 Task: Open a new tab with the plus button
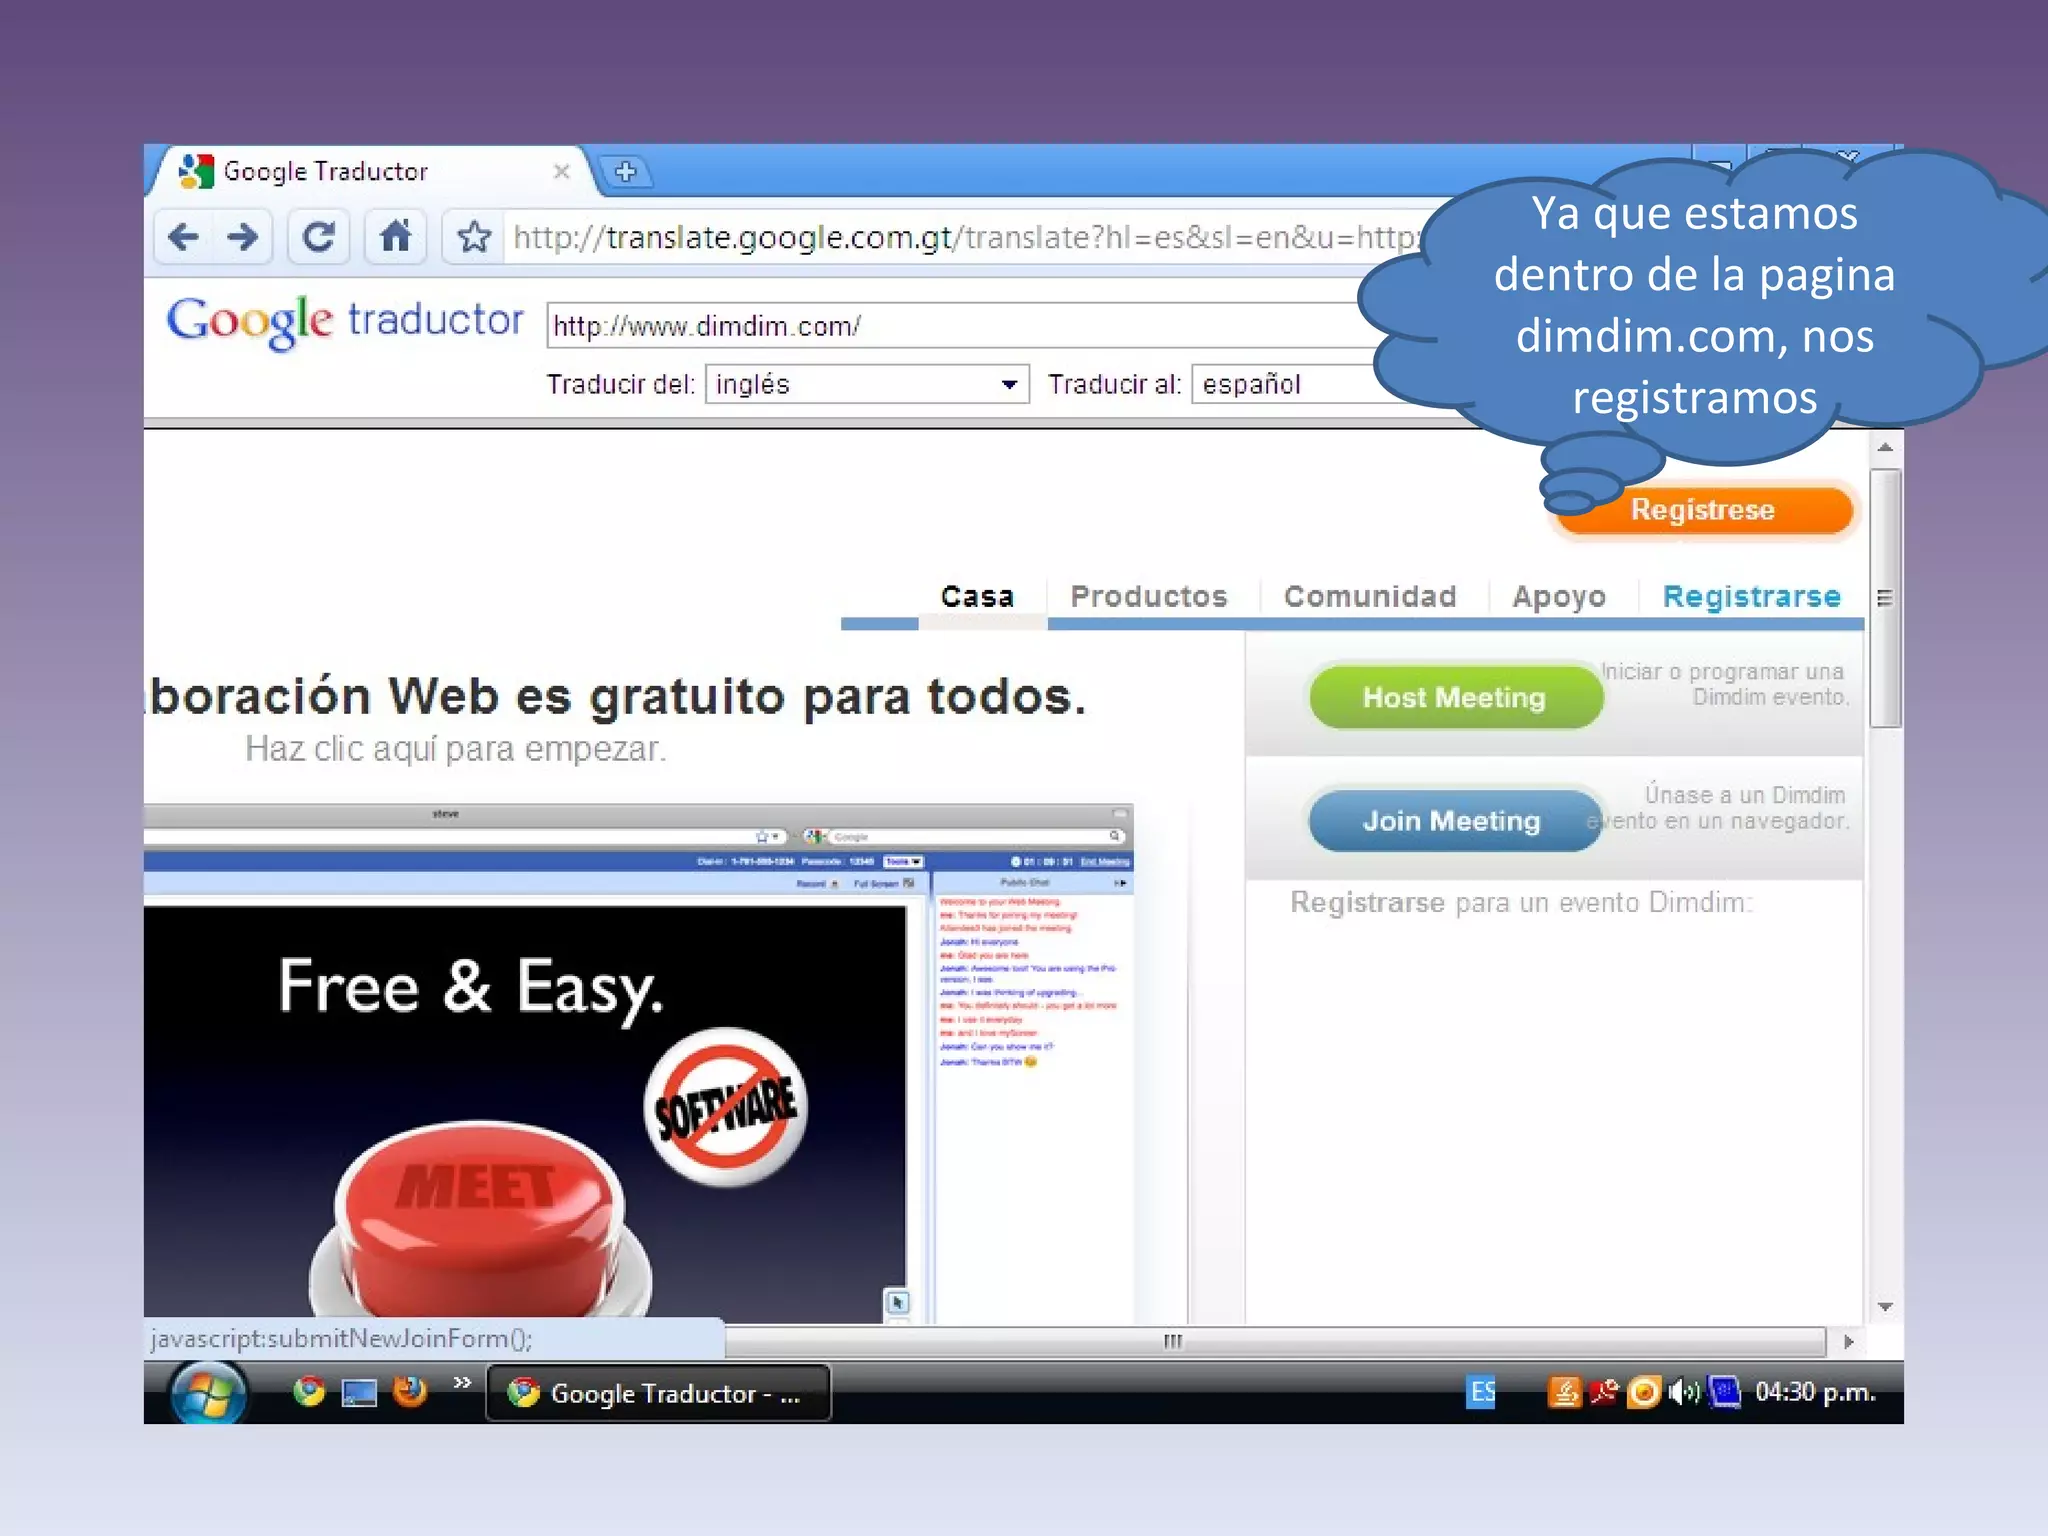coord(626,172)
